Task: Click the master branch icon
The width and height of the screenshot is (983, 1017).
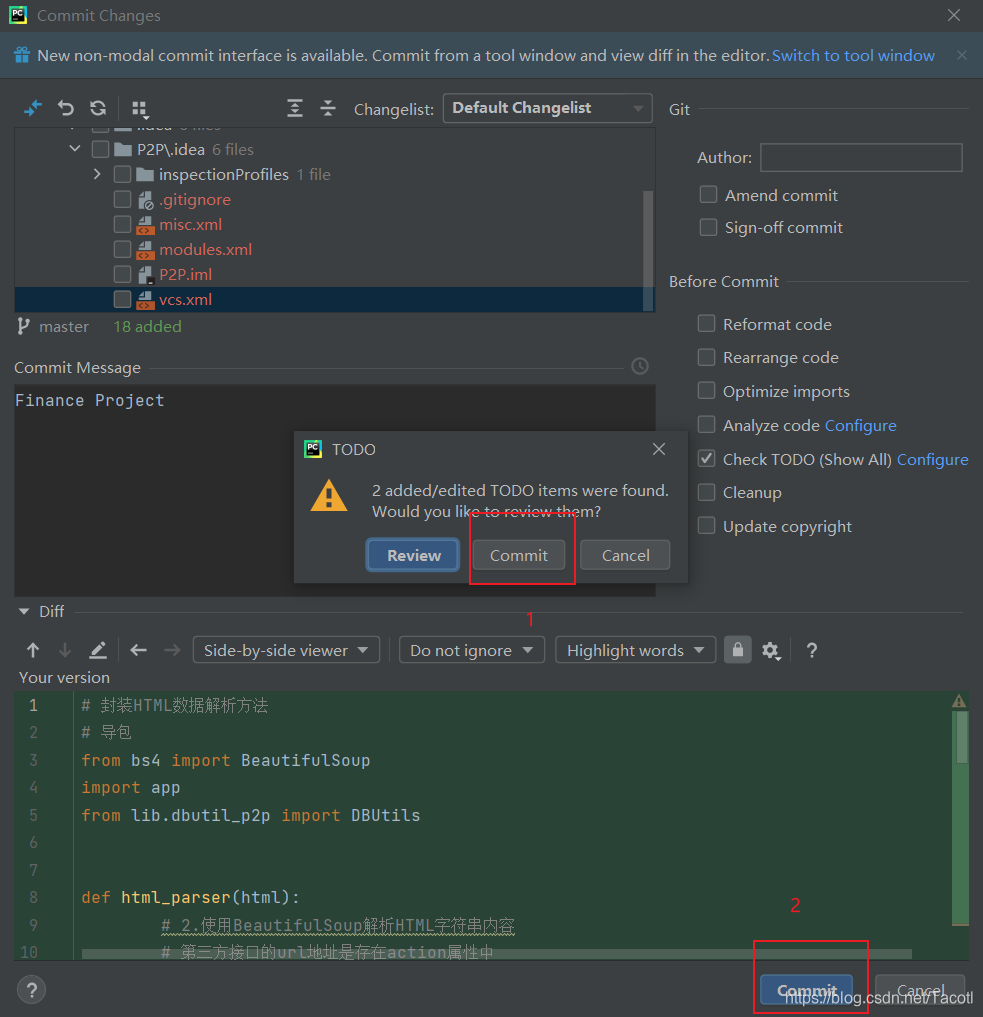Action: [x=23, y=326]
